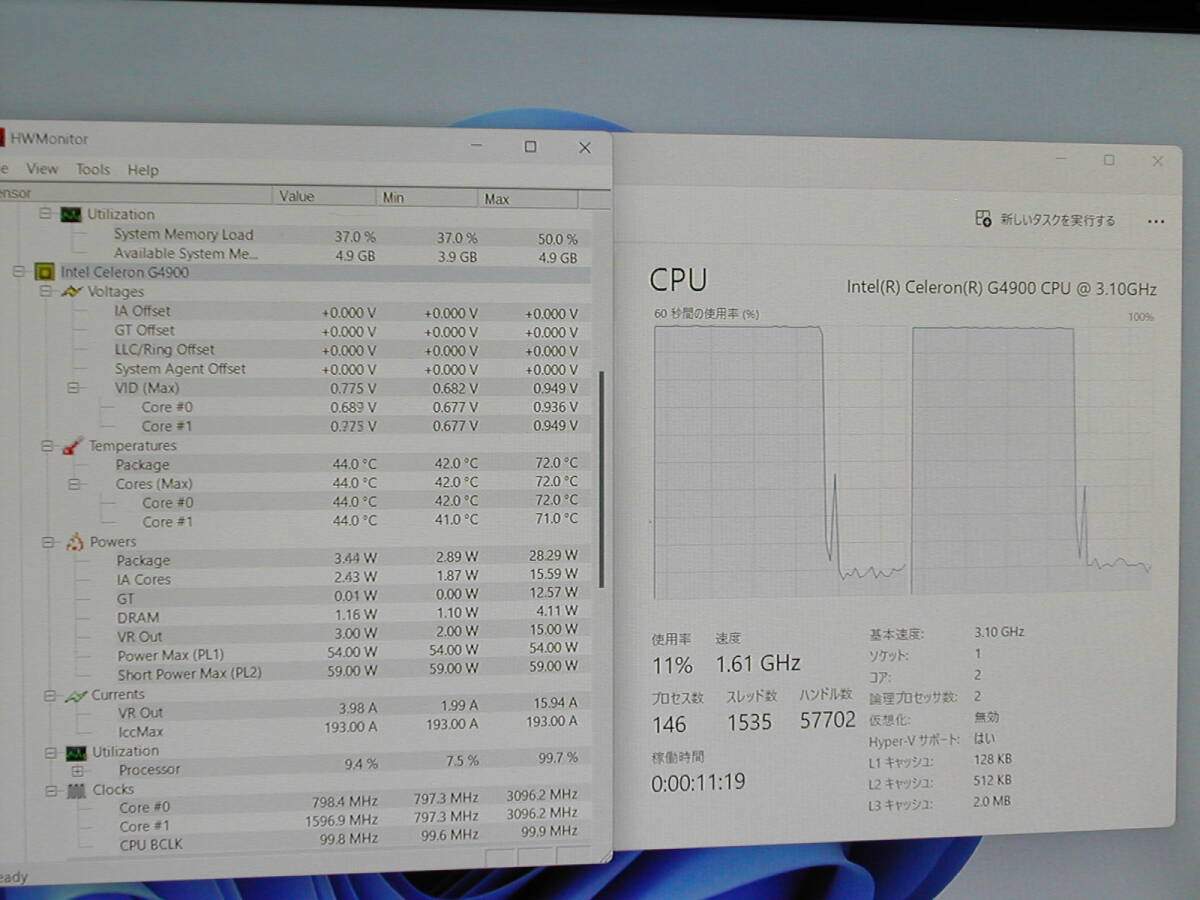The height and width of the screenshot is (900, 1200).
Task: Select the Package power row
Action: tap(296, 560)
